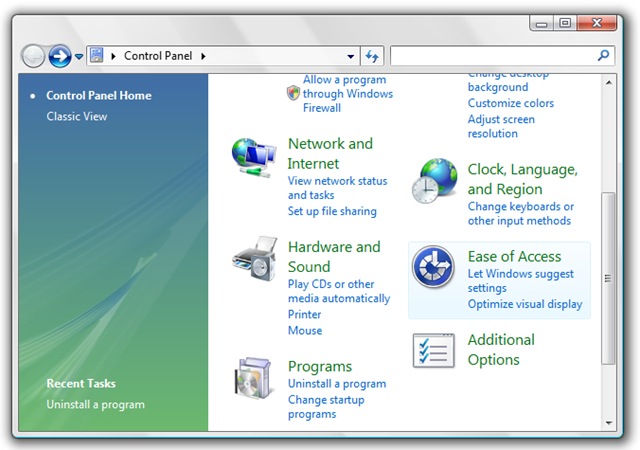Click the search magnifier icon
This screenshot has width=640, height=450.
[x=603, y=55]
